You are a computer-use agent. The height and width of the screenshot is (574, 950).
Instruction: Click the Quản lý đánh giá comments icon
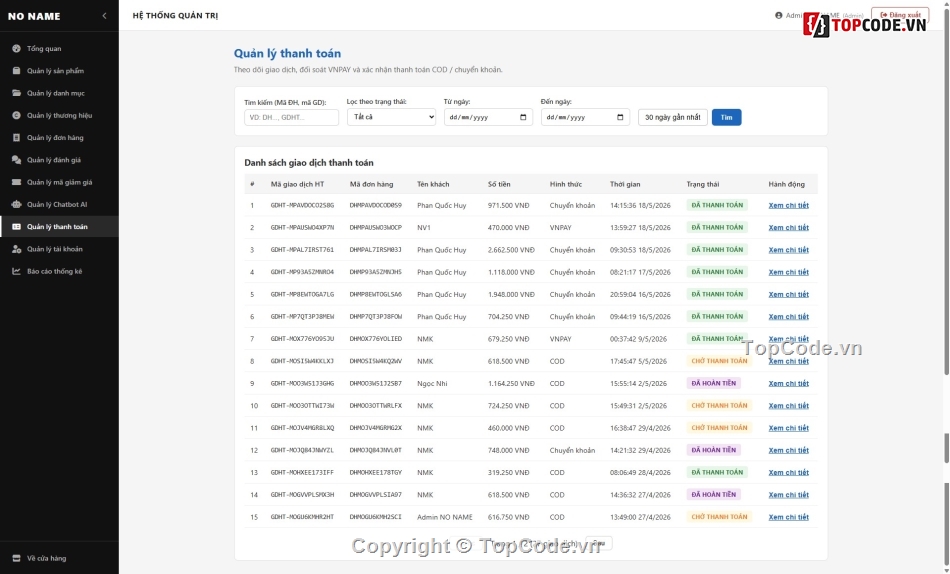(16, 160)
